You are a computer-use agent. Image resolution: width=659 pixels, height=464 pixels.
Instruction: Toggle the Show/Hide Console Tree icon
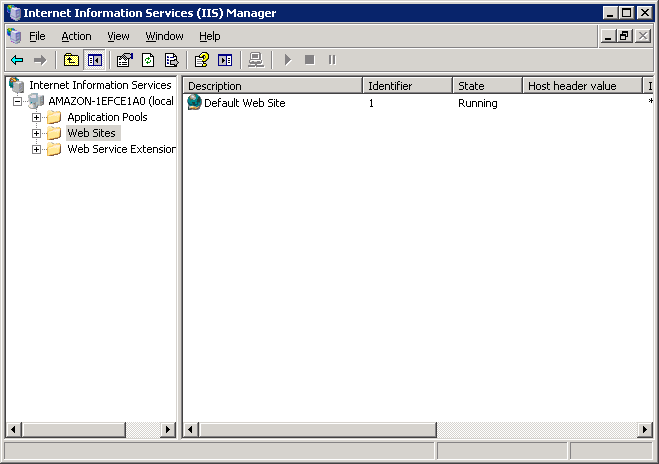[95, 60]
